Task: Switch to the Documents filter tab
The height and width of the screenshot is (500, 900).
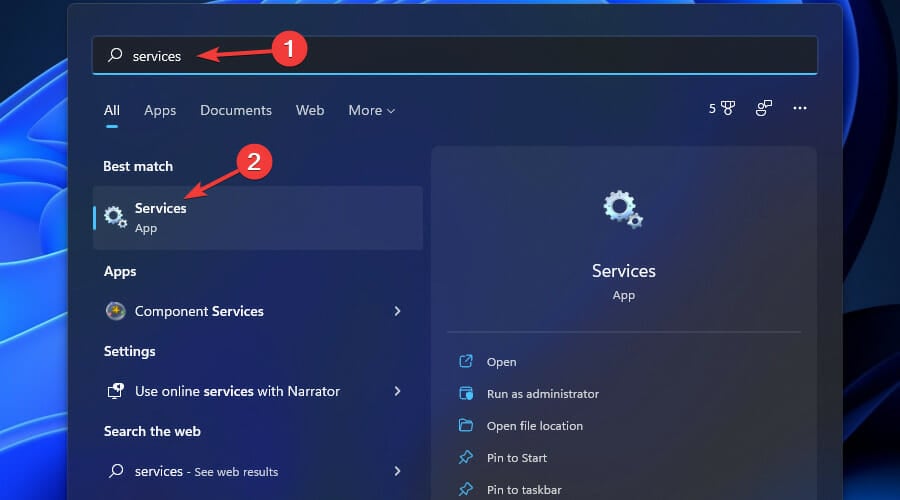Action: [235, 110]
